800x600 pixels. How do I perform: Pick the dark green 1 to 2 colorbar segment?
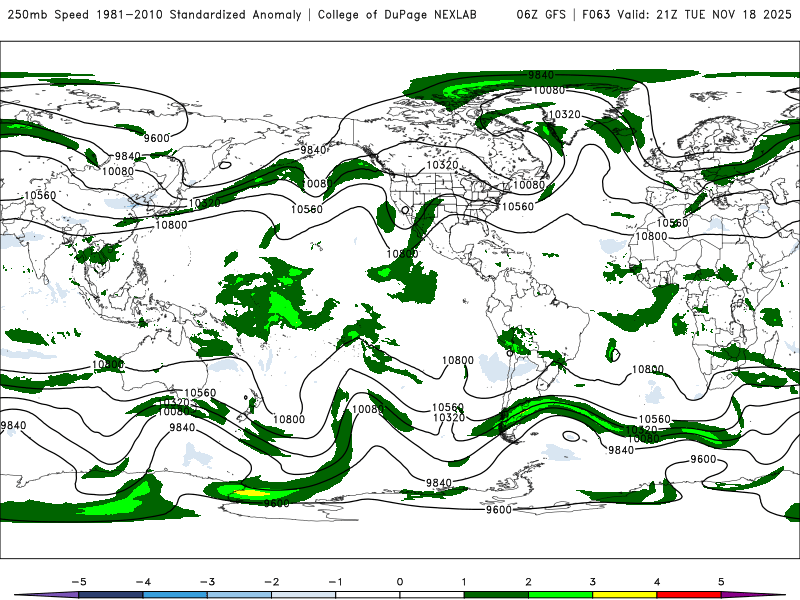click(x=496, y=595)
